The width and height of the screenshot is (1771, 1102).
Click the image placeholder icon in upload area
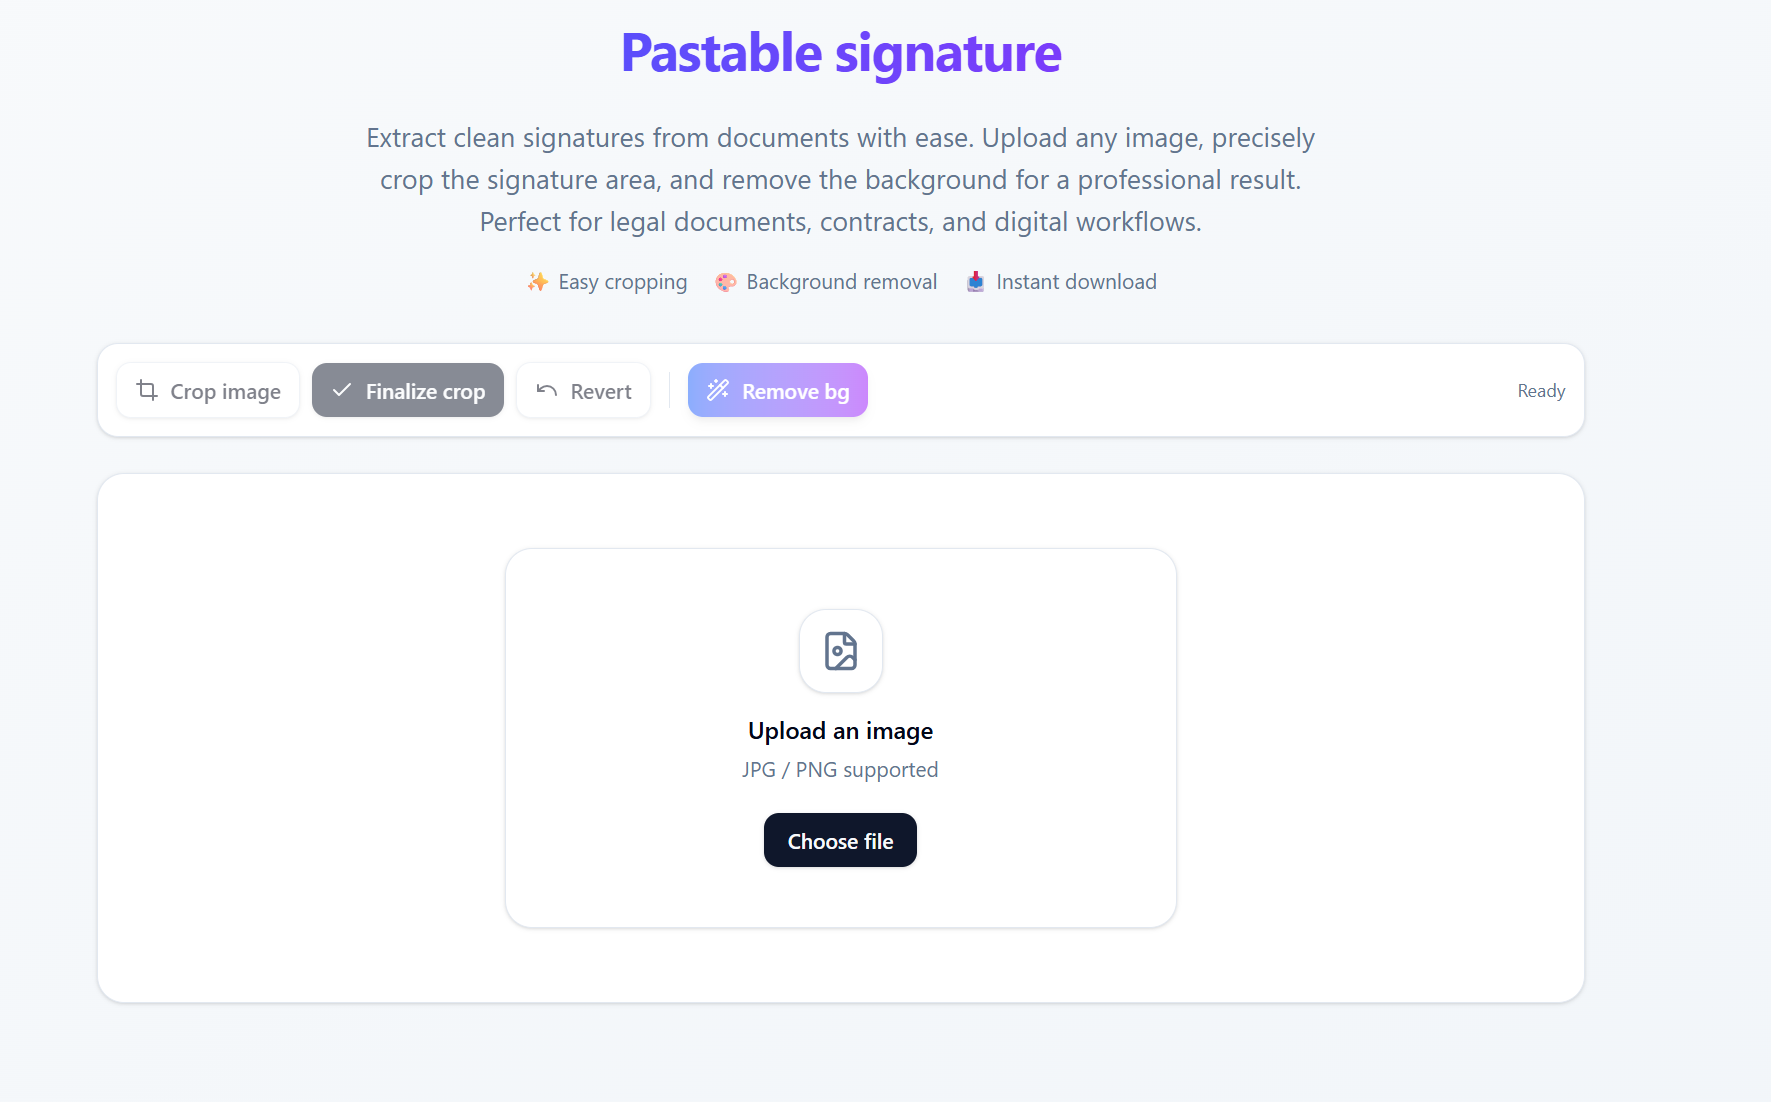pos(840,651)
